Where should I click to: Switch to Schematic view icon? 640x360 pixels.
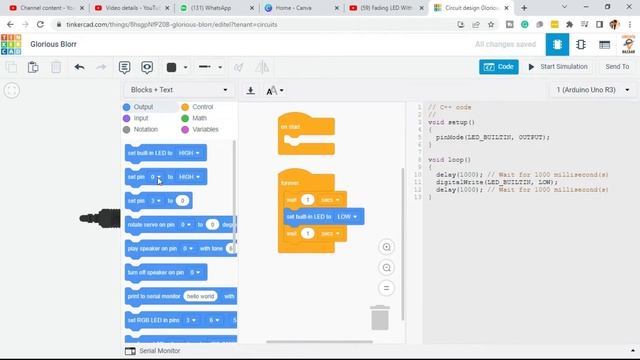pos(581,44)
